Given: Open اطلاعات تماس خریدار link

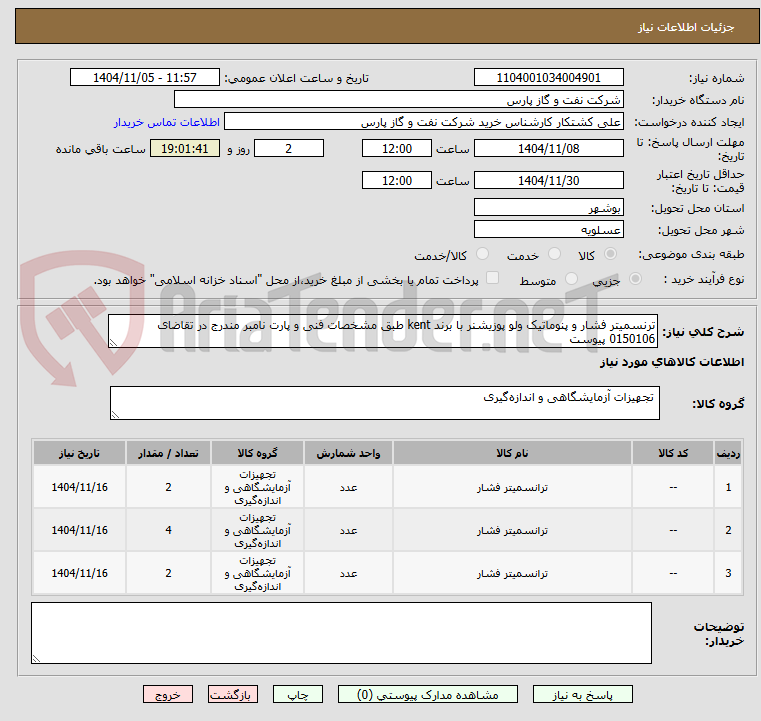Looking at the screenshot, I should point(166,122).
